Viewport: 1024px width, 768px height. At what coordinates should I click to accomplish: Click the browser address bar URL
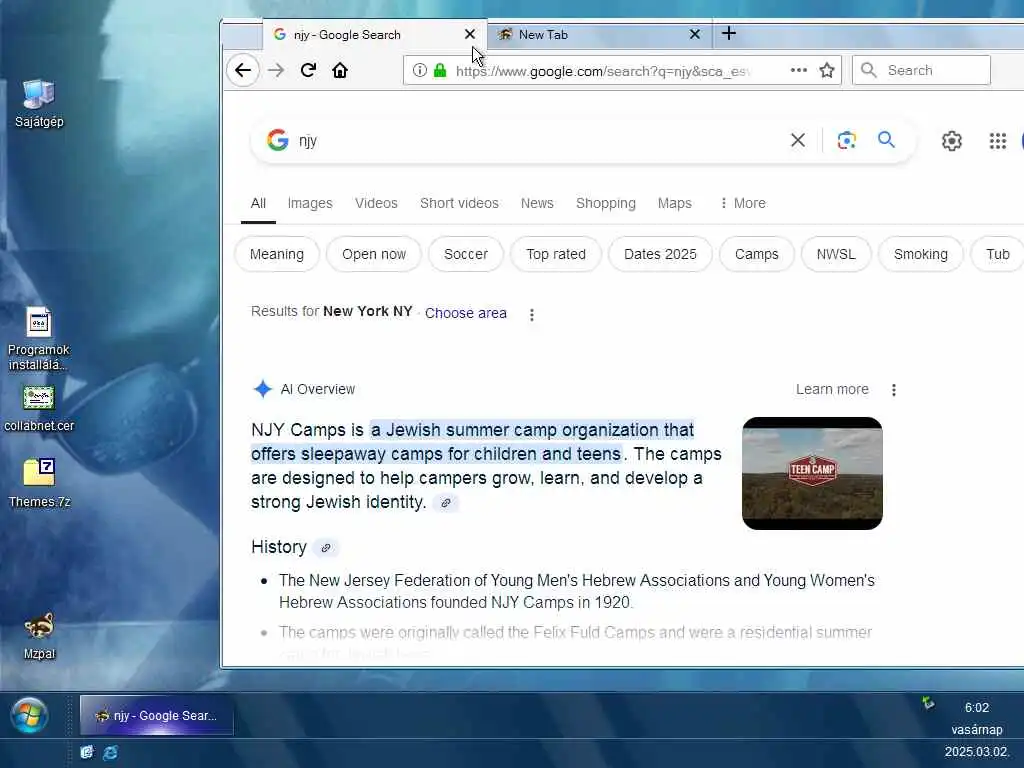(x=603, y=71)
